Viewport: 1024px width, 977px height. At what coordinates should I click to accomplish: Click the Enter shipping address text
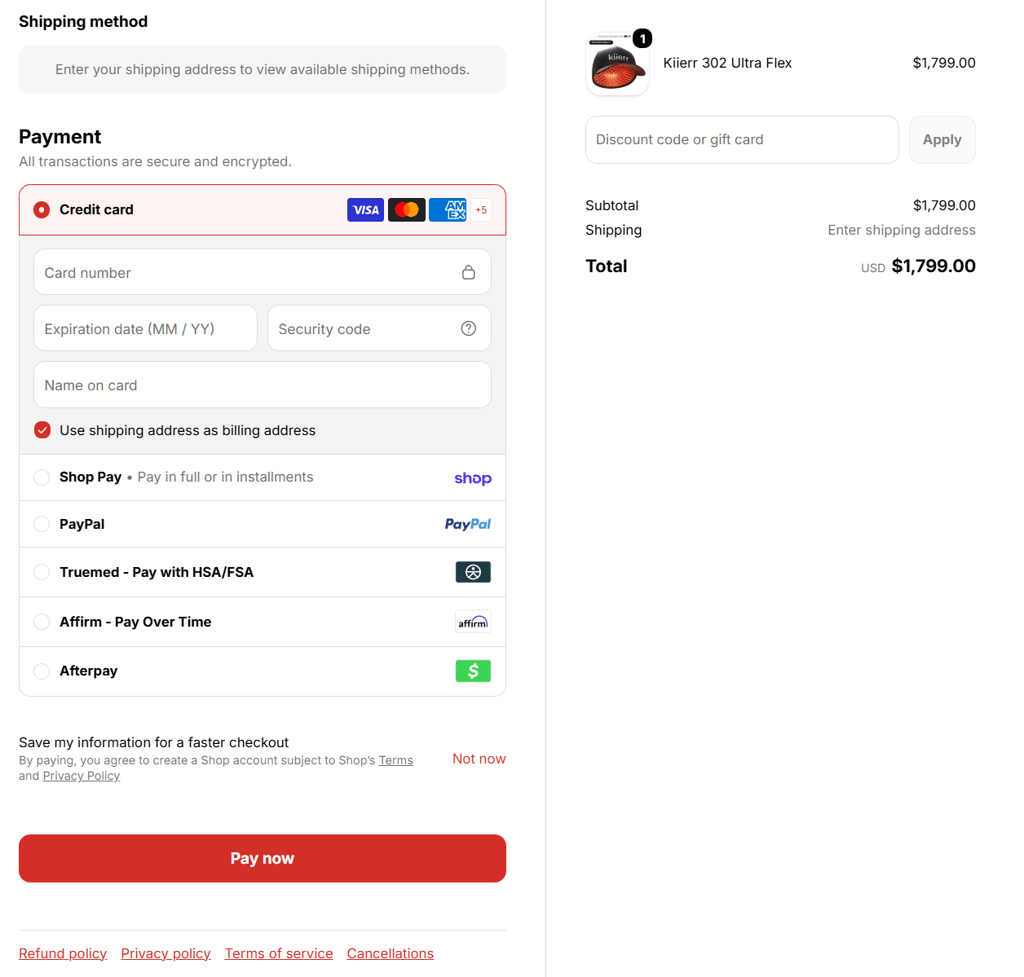(901, 230)
